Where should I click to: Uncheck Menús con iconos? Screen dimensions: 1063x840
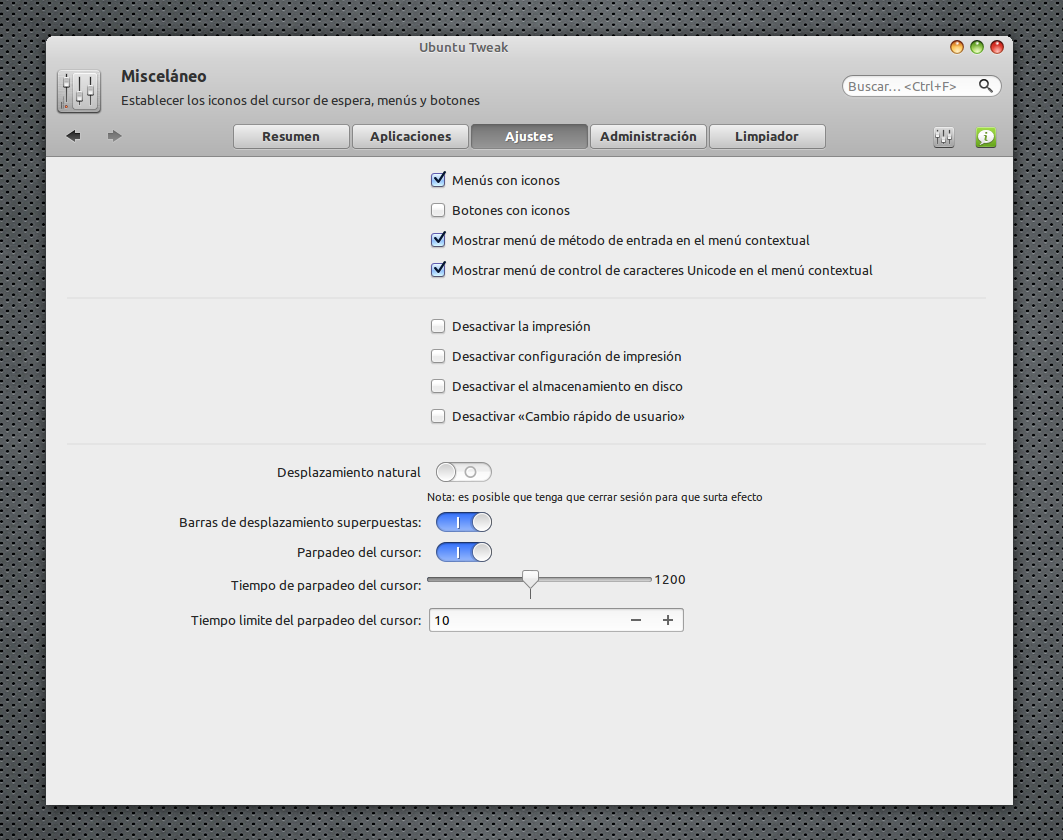pyautogui.click(x=438, y=180)
